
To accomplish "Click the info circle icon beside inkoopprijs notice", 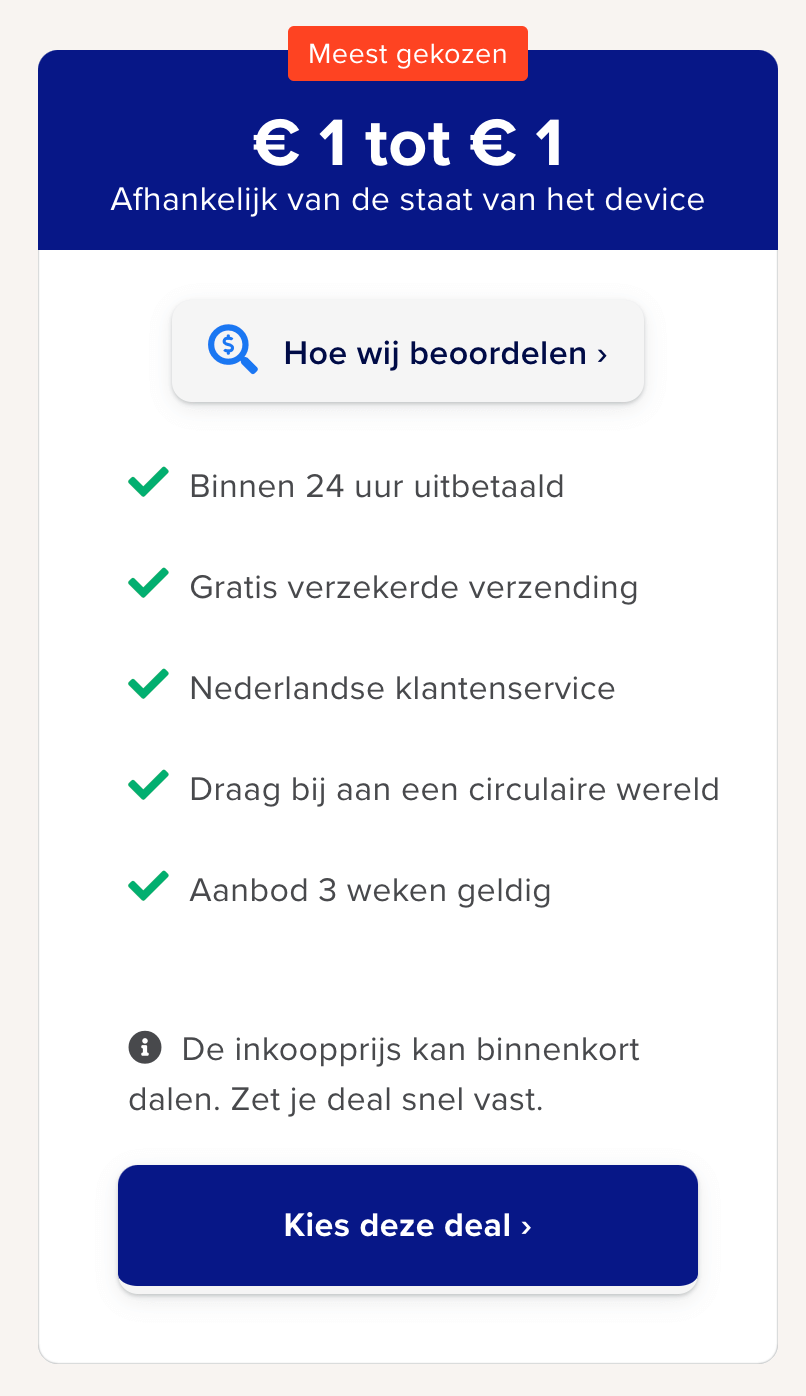I will click(x=146, y=1048).
